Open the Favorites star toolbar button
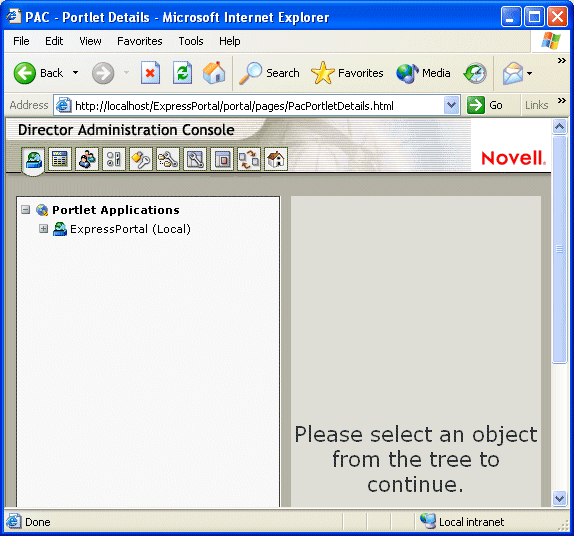574x536 pixels. point(347,73)
